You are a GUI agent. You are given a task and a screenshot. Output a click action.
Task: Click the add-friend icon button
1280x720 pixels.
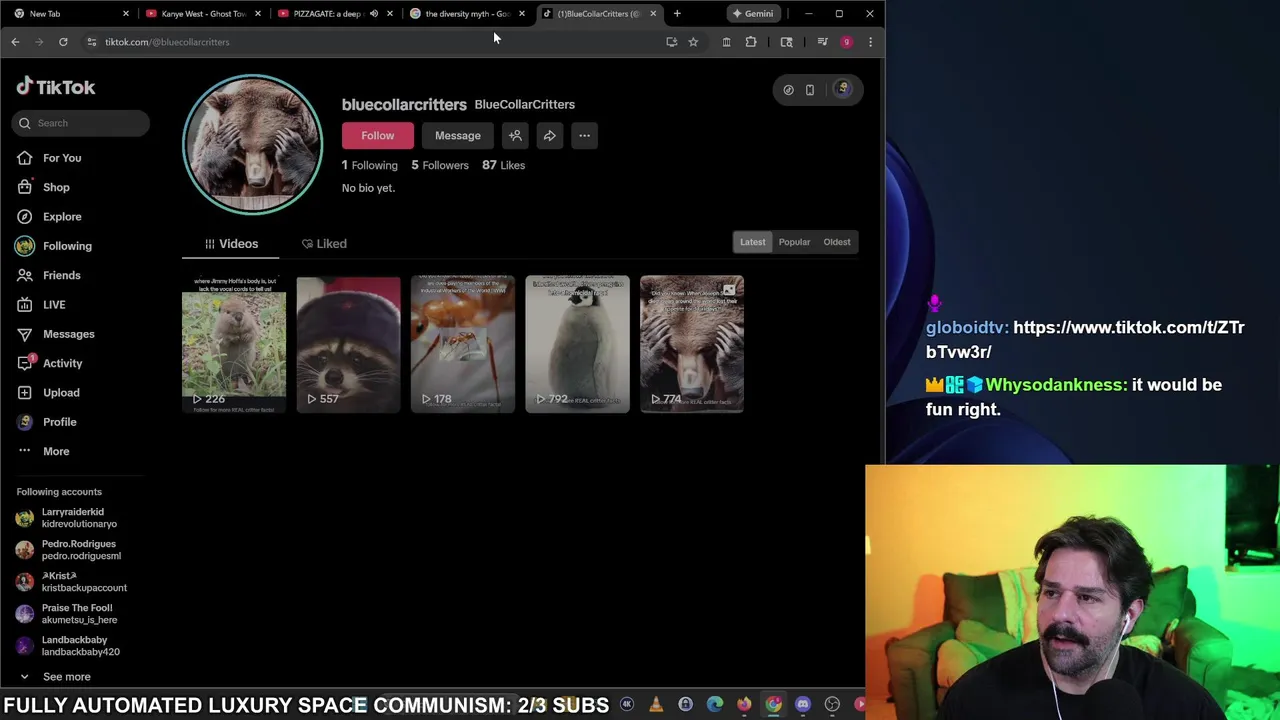(x=515, y=135)
